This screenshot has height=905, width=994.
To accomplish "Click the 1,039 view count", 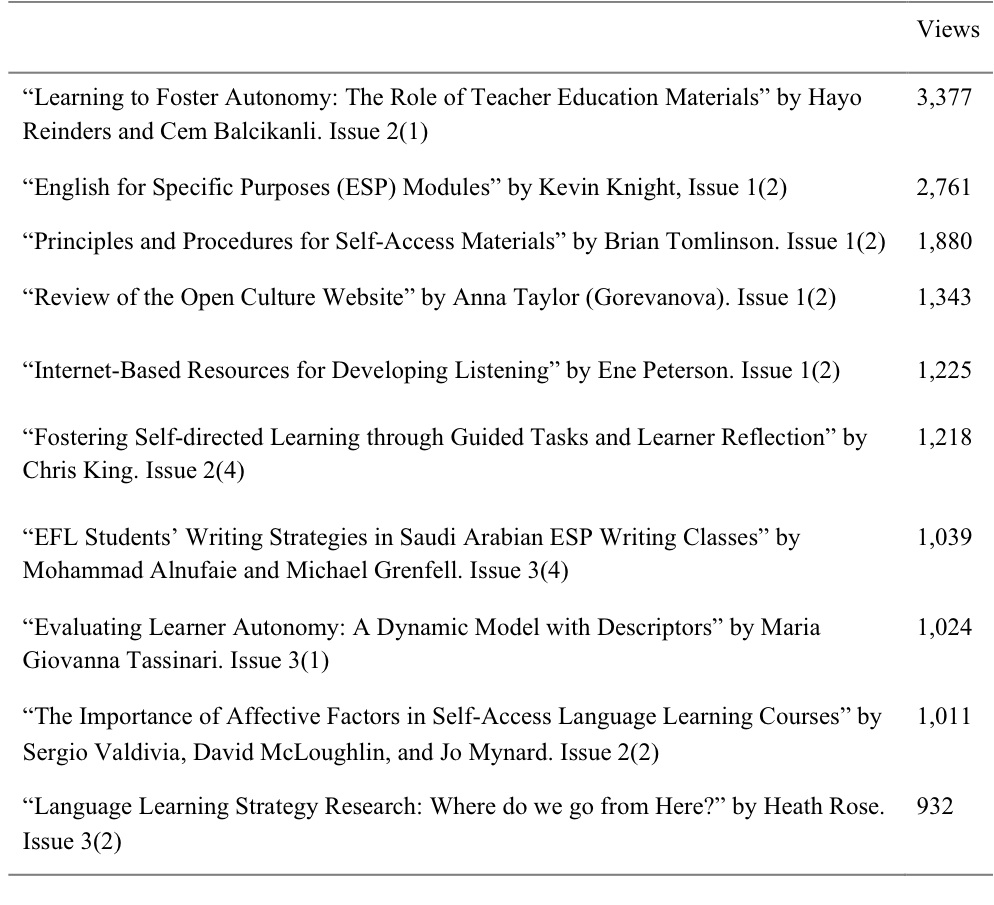I will [x=943, y=538].
